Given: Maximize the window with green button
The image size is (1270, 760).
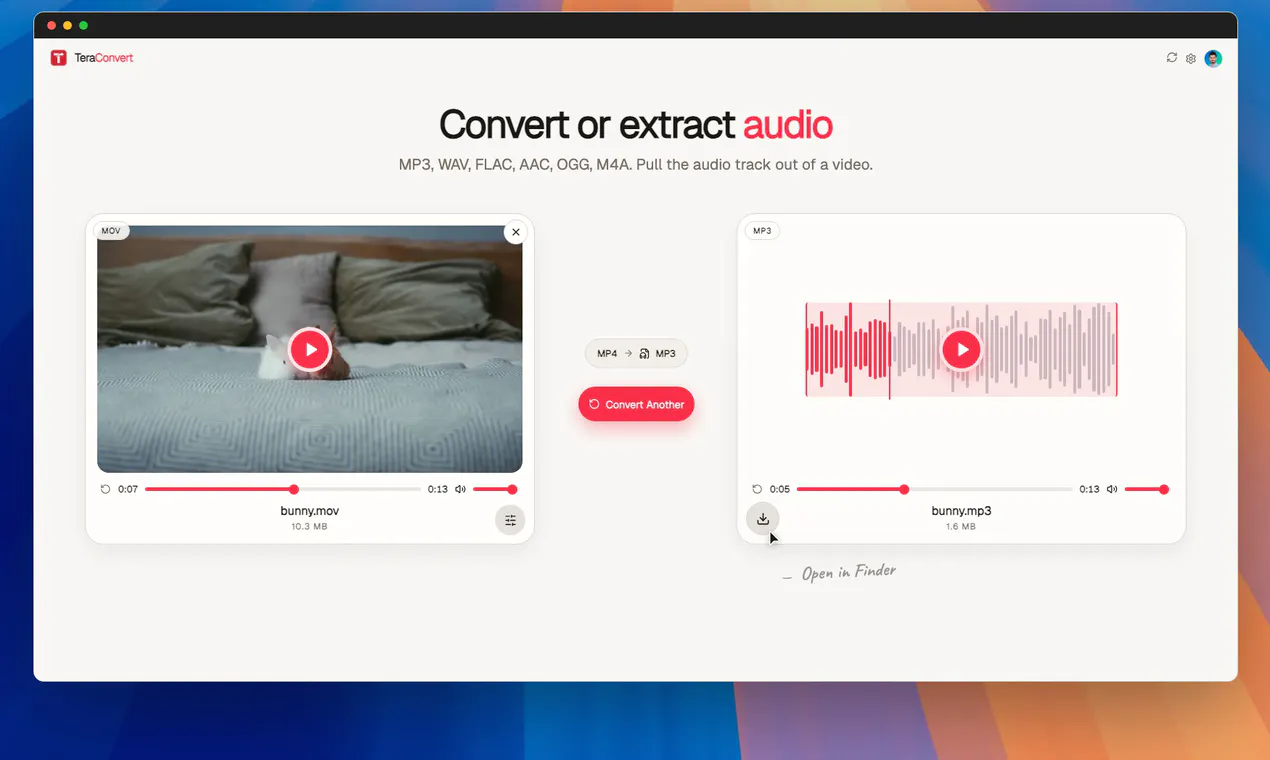Looking at the screenshot, I should (x=83, y=25).
